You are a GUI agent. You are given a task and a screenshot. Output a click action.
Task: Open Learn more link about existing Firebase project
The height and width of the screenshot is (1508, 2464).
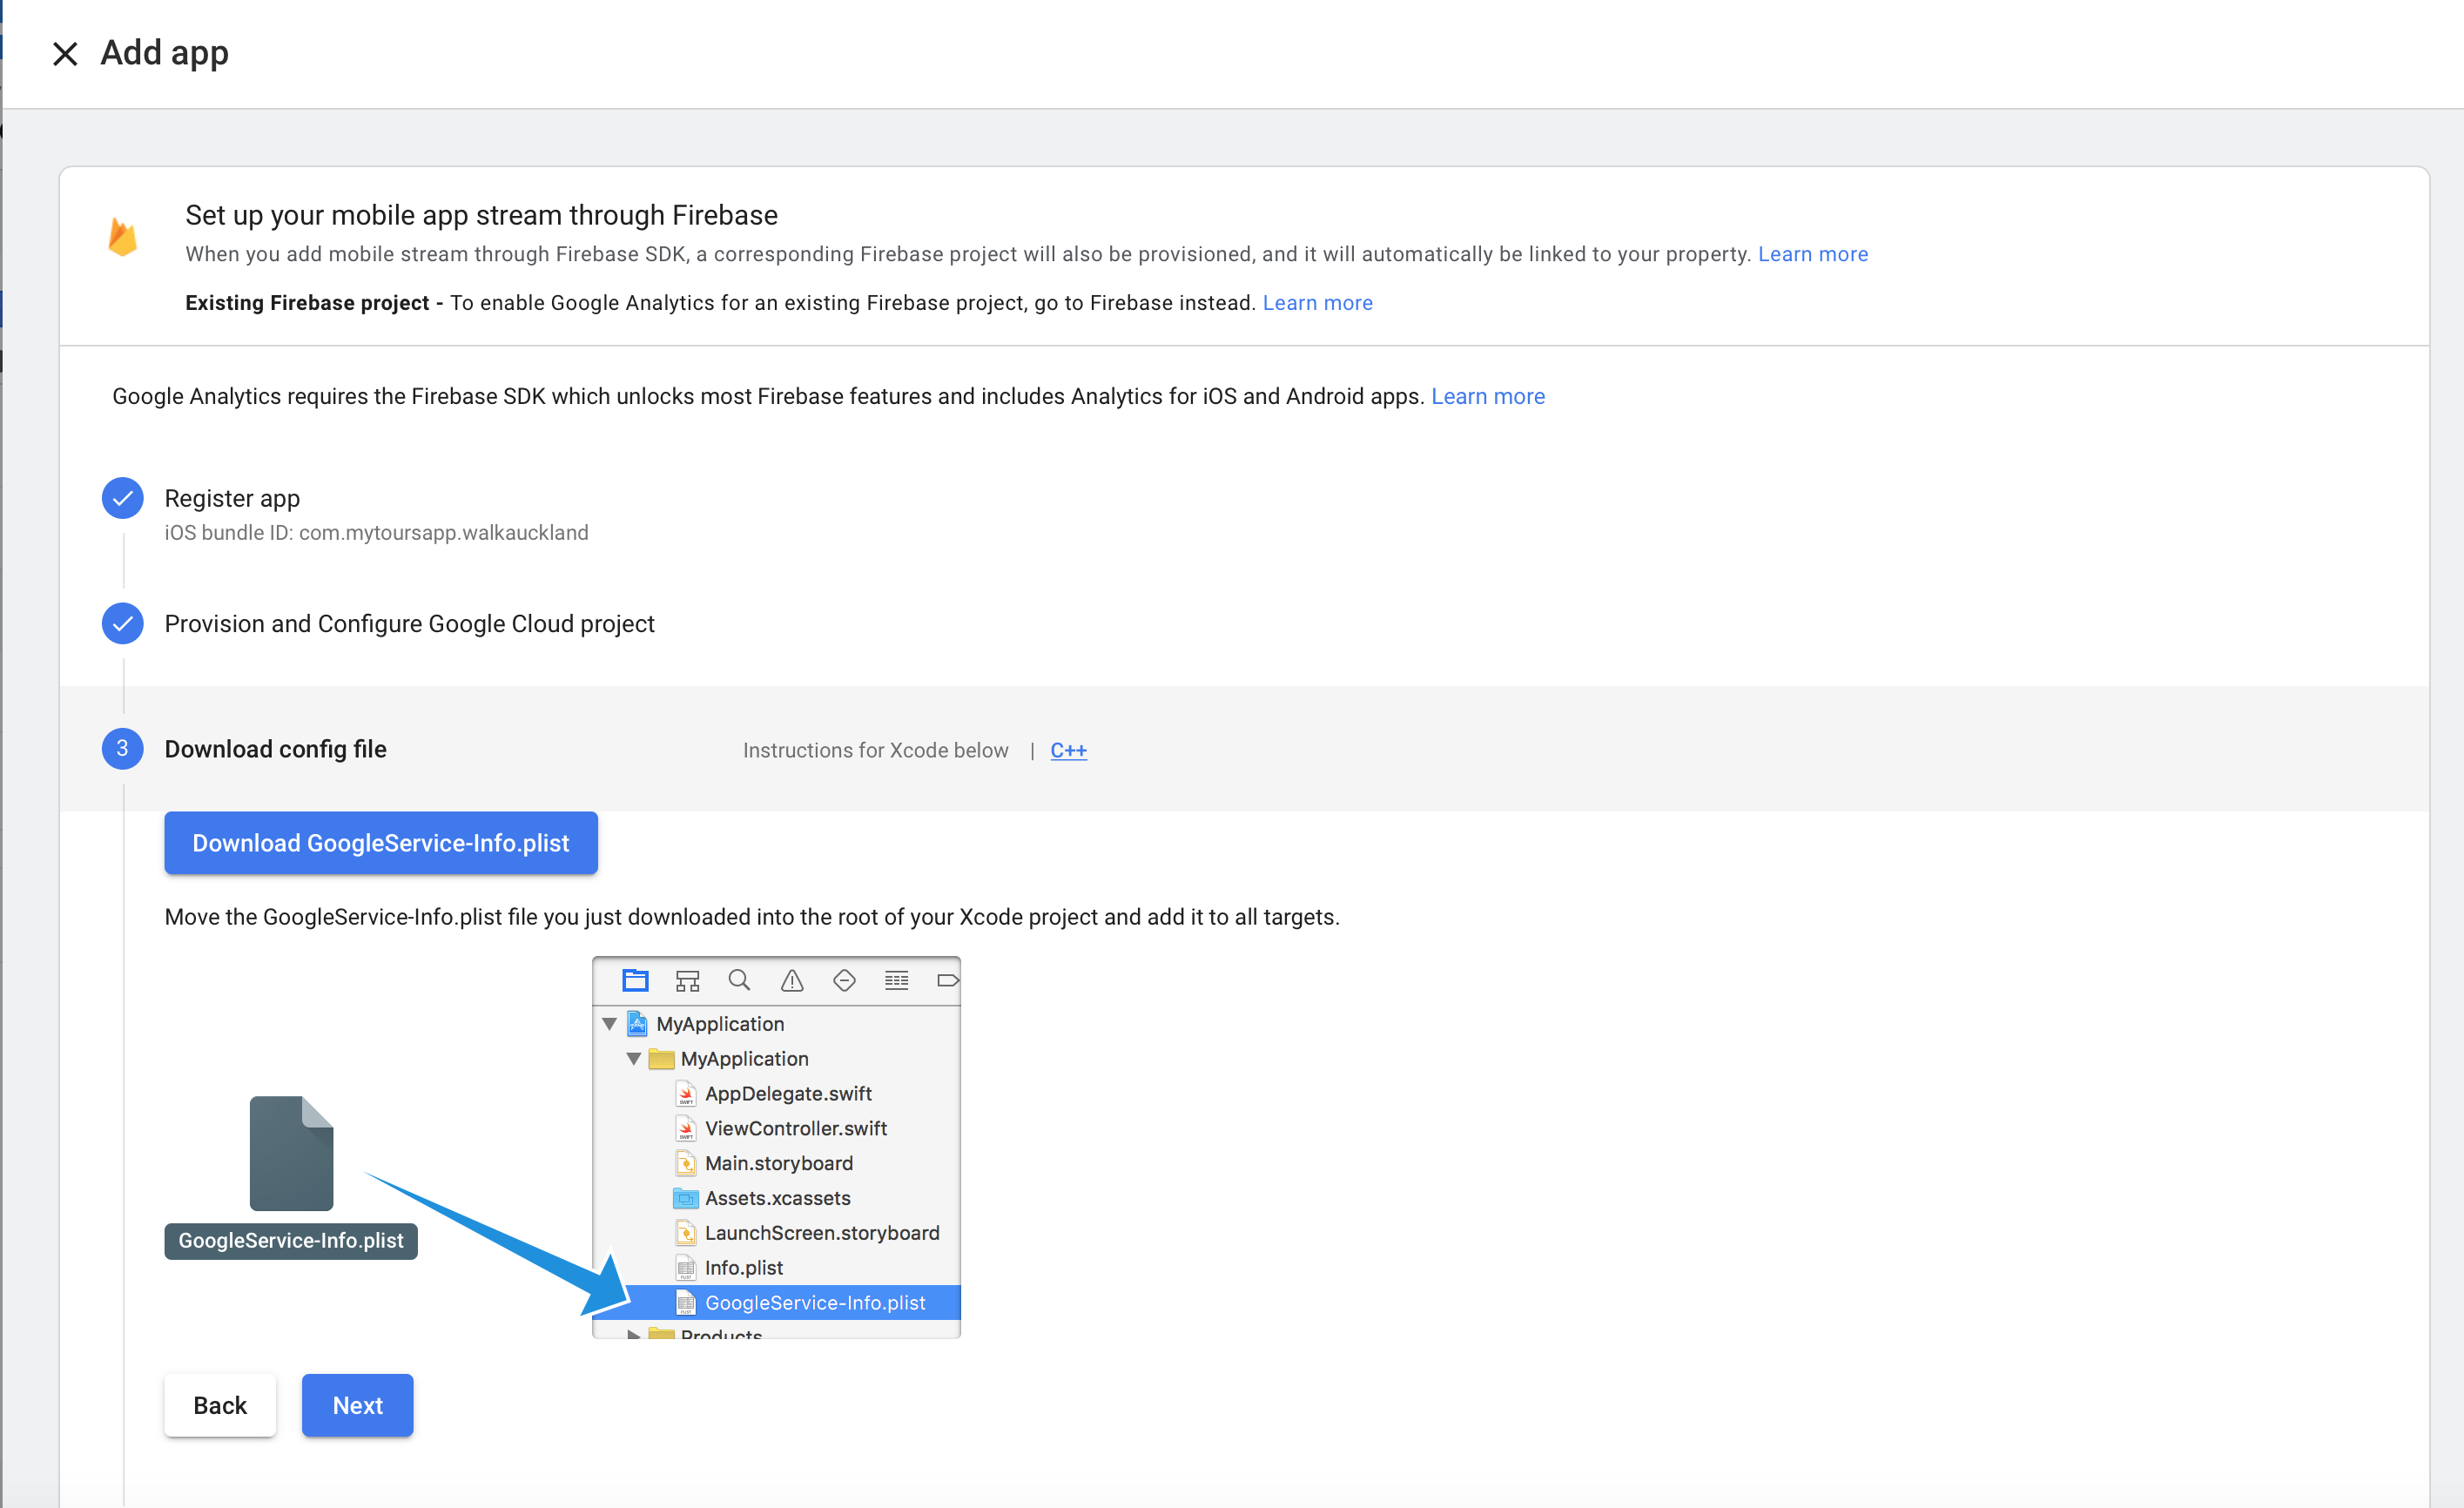coord(1317,303)
